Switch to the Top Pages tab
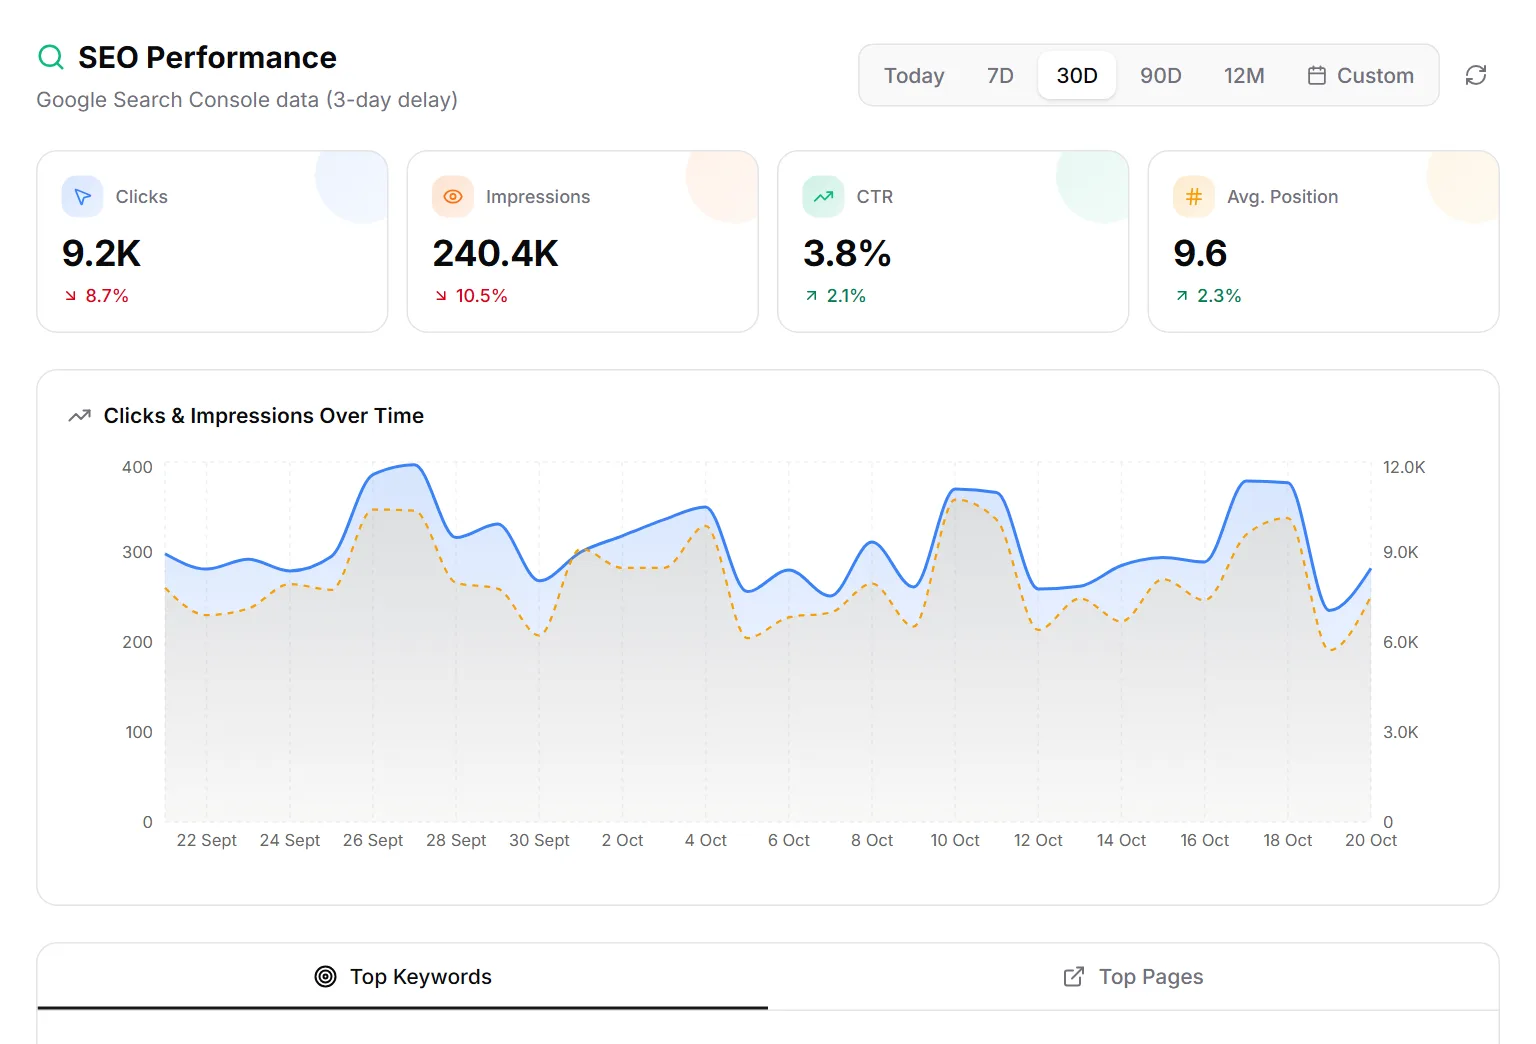 pos(1133,977)
